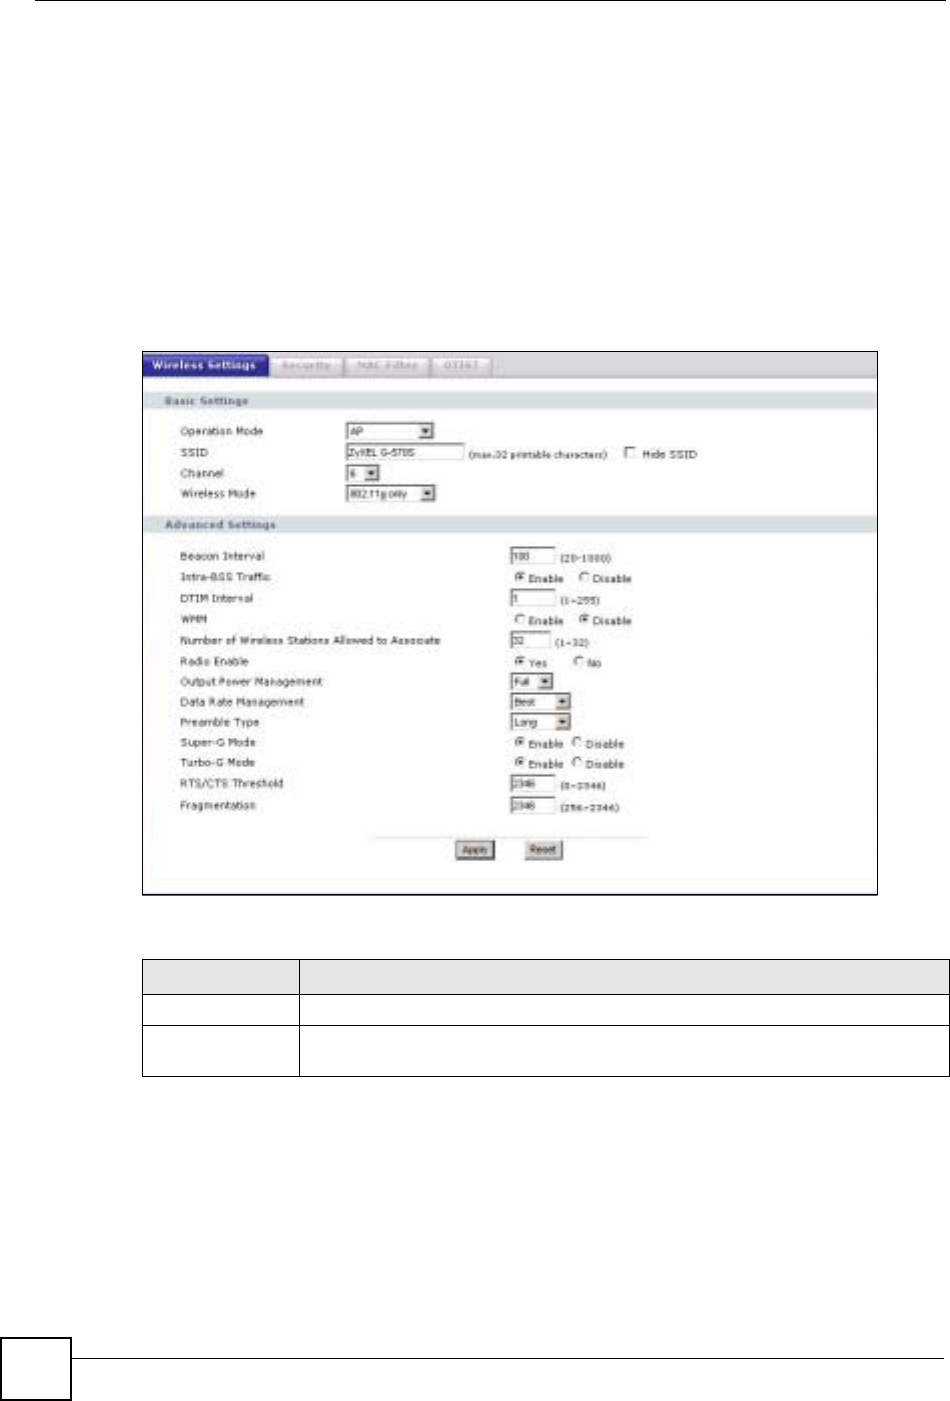Switch to the Security tab
The height and width of the screenshot is (1401, 950).
coord(306,366)
